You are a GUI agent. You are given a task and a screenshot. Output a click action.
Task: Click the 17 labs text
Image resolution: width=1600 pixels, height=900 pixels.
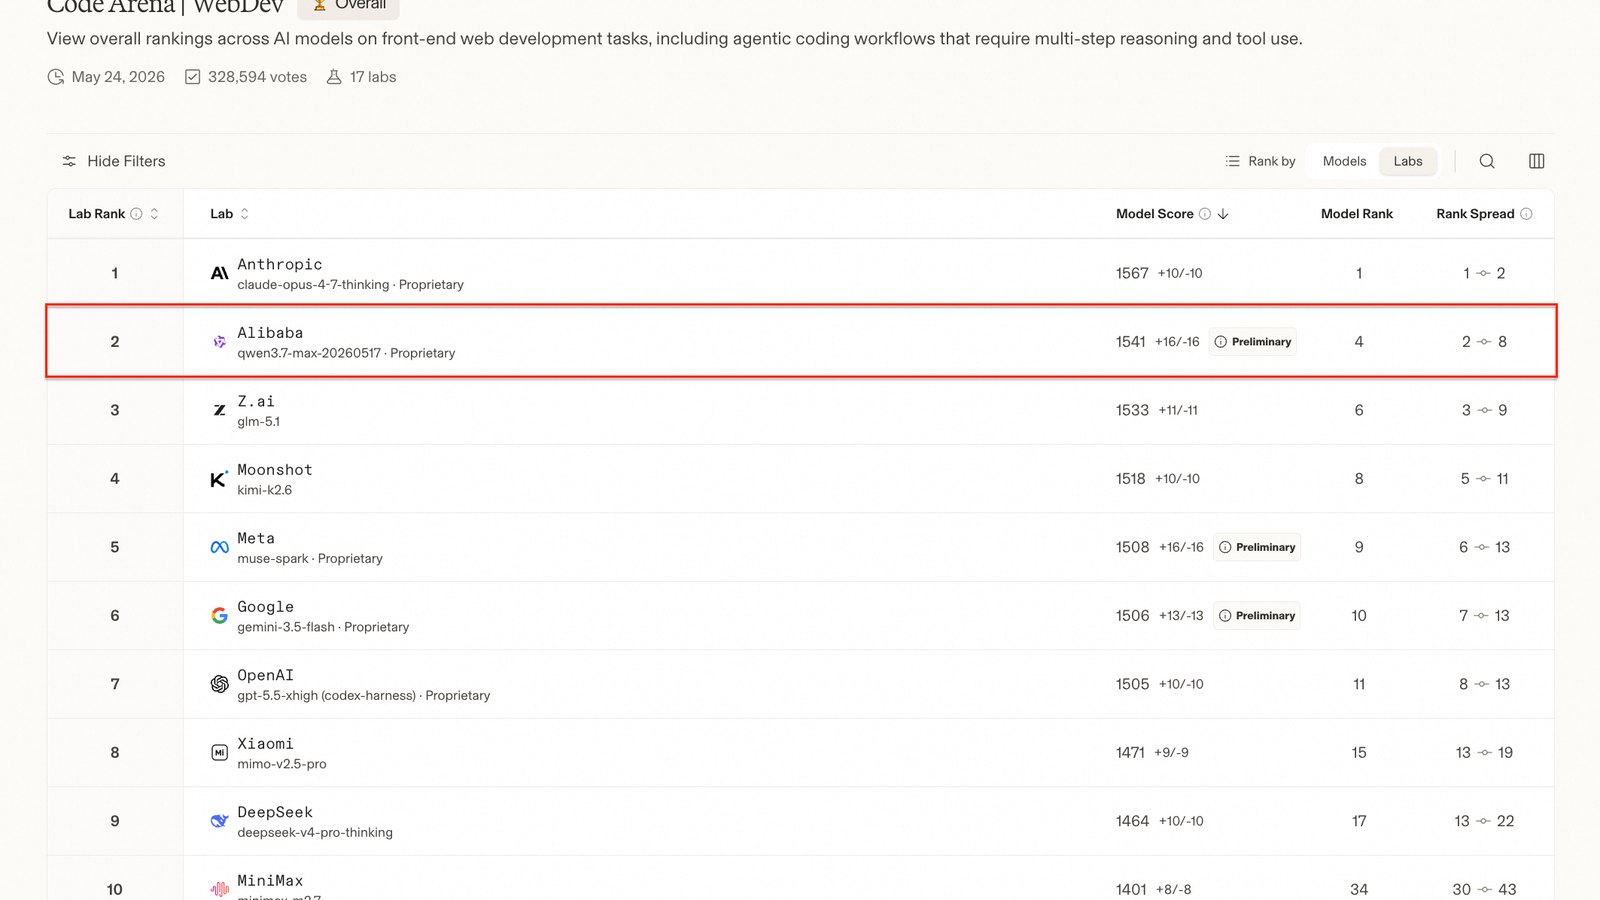(373, 77)
